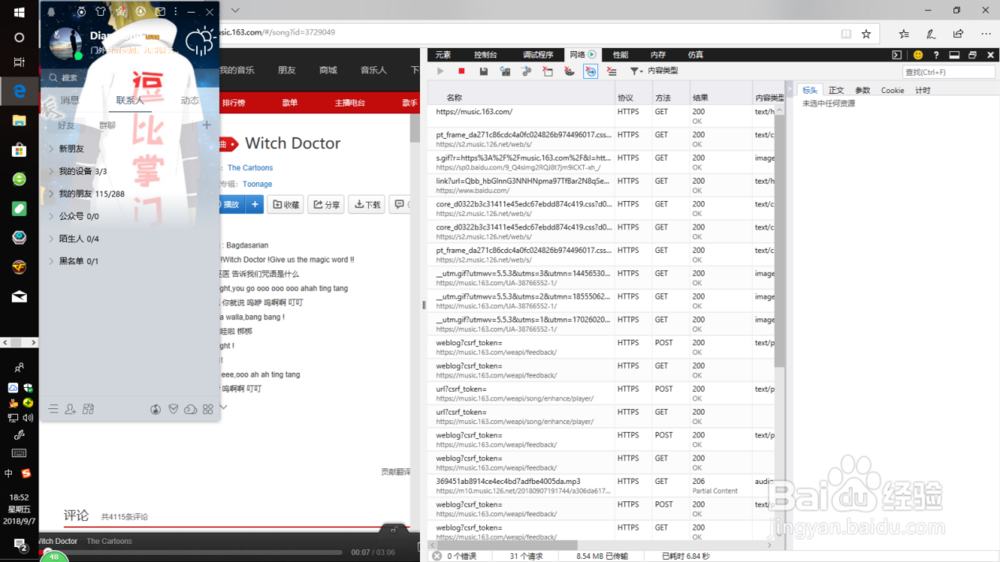
Task: Add contact with plus icon in QQ
Action: coord(207,125)
